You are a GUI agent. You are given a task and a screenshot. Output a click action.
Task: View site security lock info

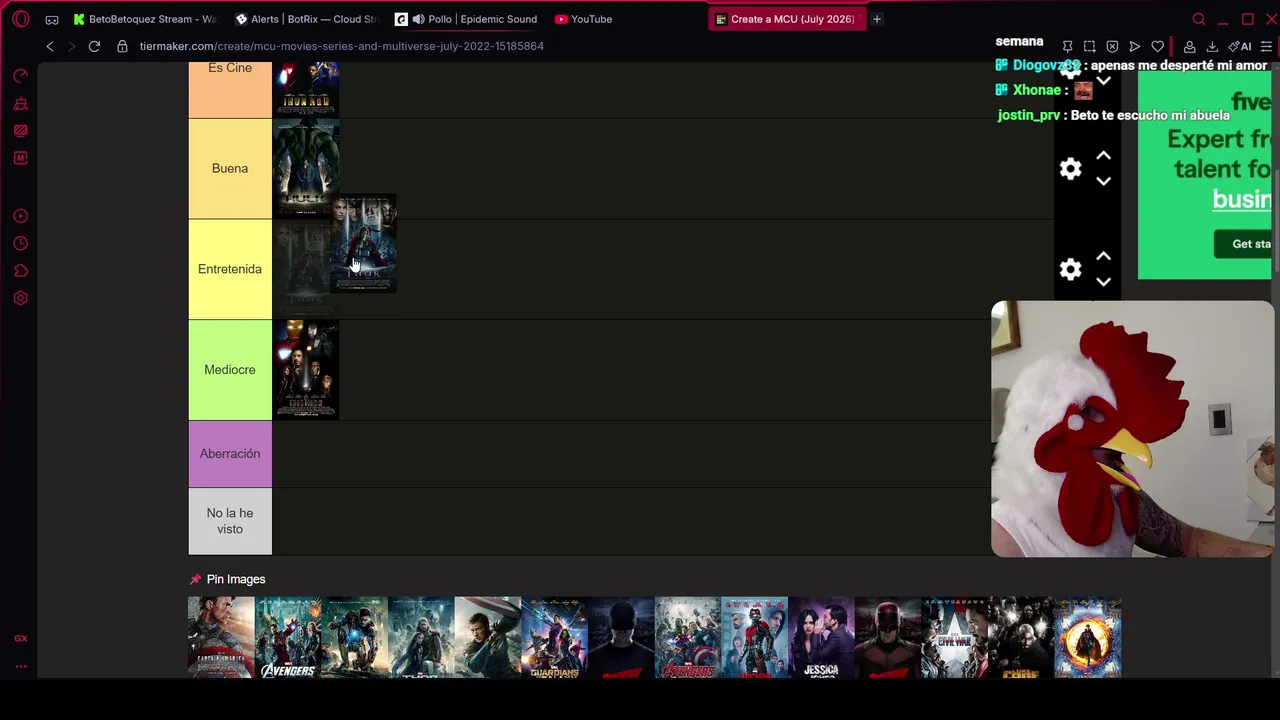tap(122, 46)
